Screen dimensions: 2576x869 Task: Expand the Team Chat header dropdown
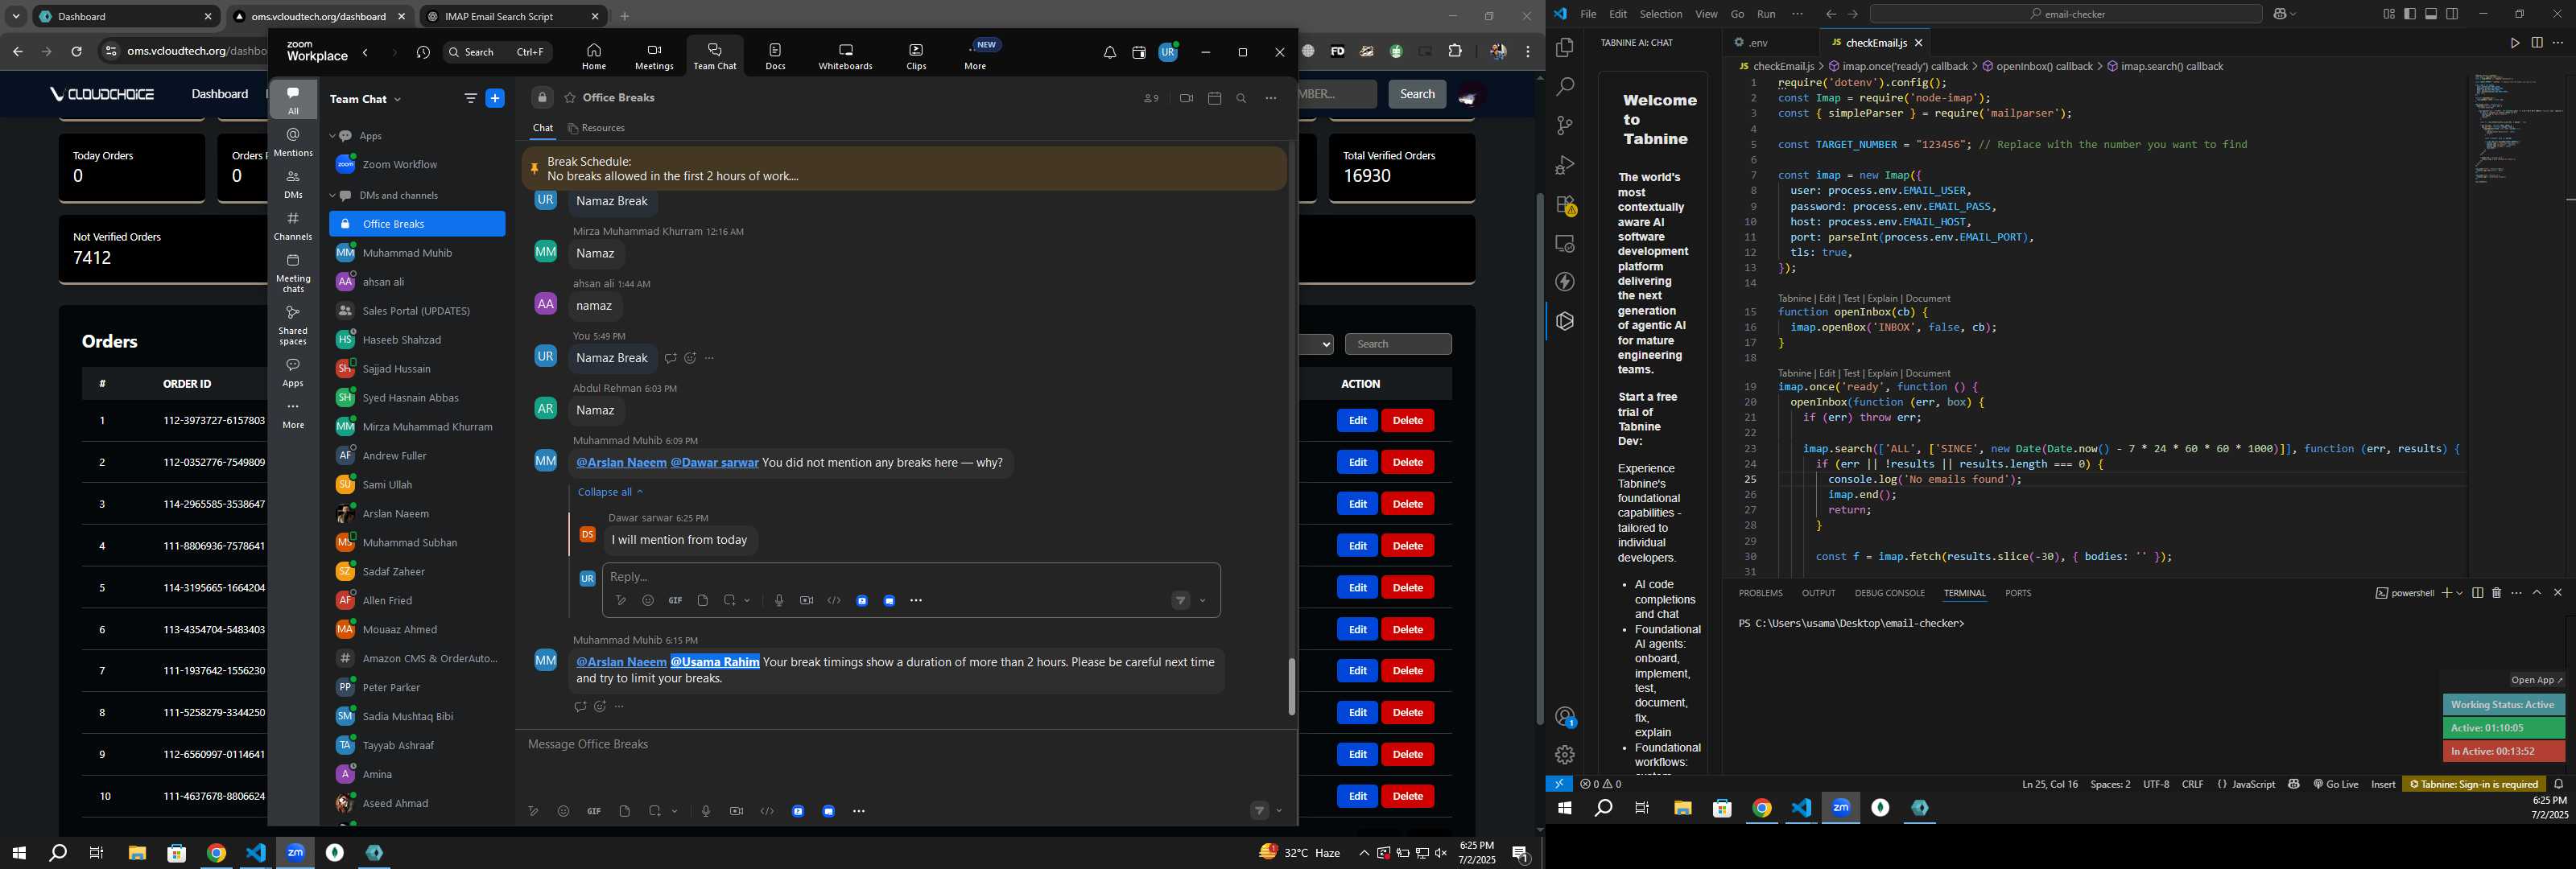pos(397,99)
